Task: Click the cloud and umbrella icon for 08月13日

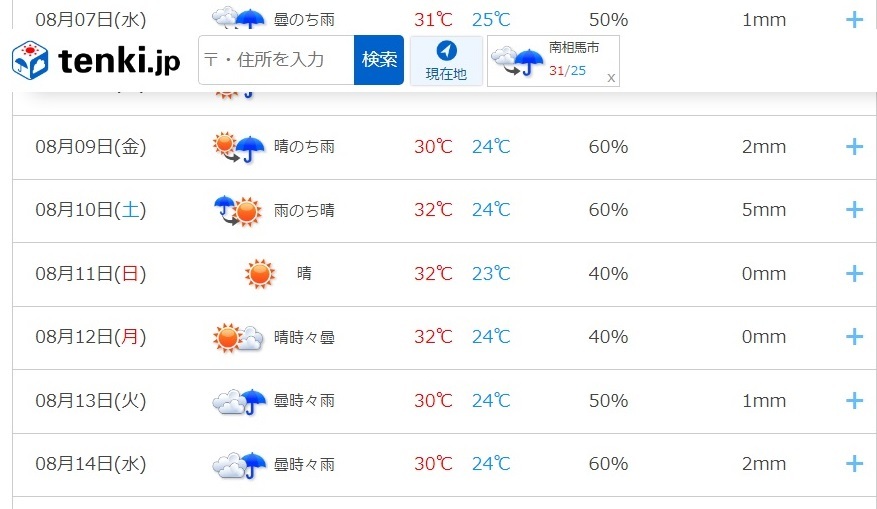Action: (x=239, y=402)
